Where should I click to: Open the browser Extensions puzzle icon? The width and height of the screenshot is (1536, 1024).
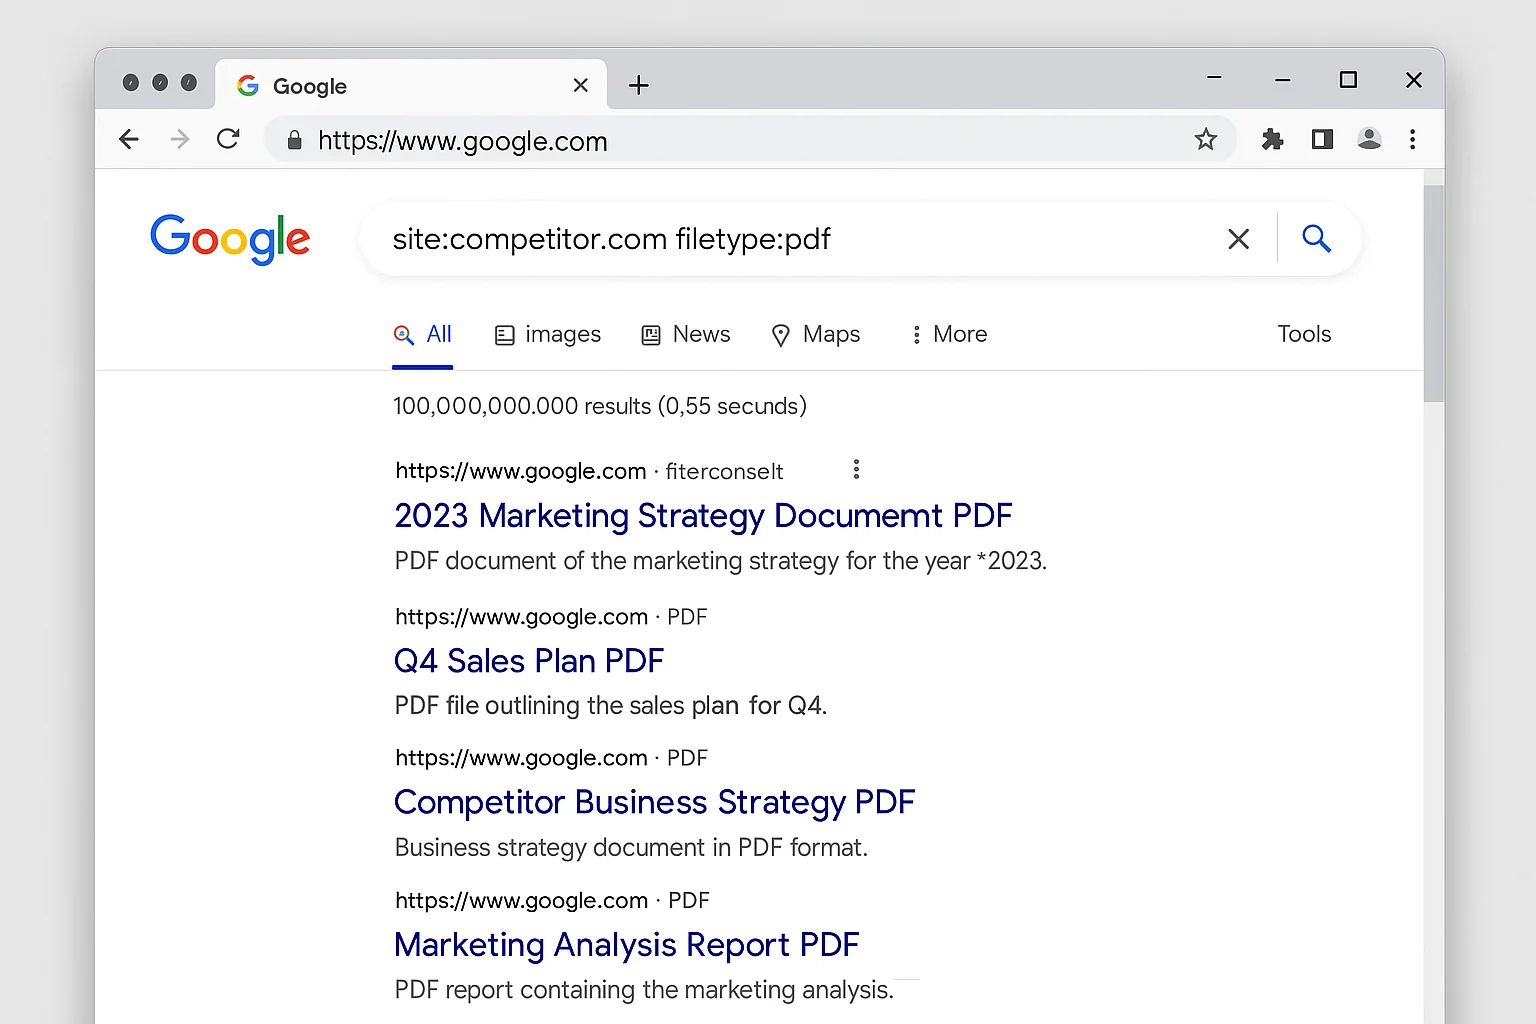point(1272,140)
